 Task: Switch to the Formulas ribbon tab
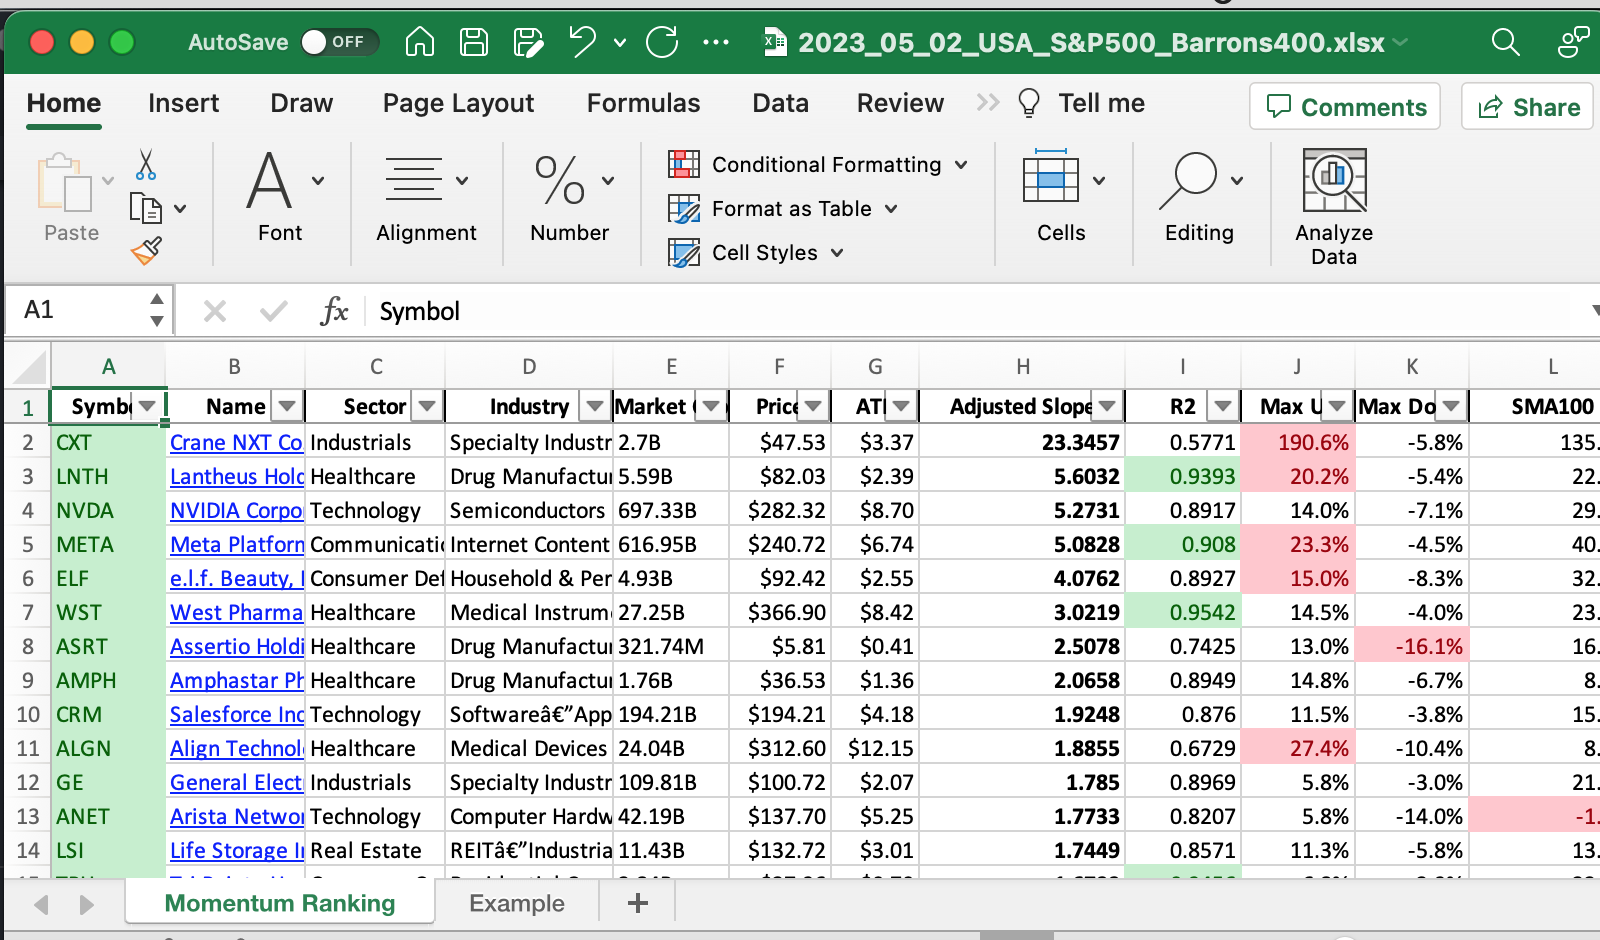pyautogui.click(x=643, y=103)
